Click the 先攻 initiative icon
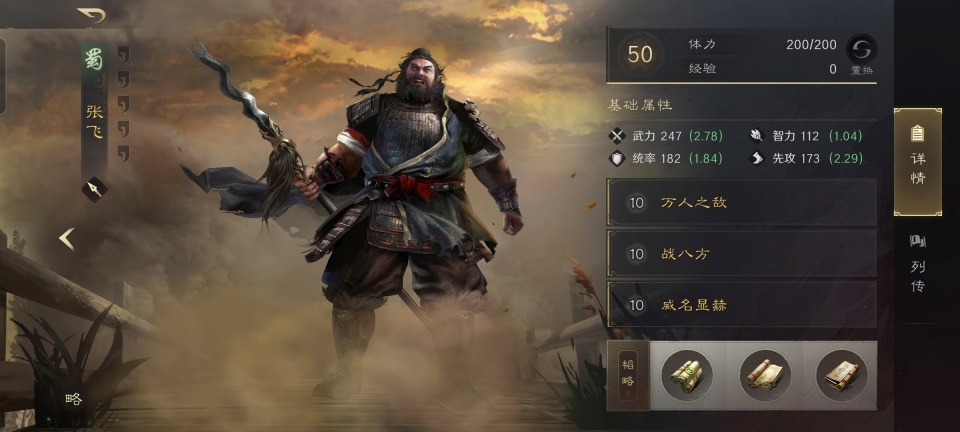 tap(757, 158)
